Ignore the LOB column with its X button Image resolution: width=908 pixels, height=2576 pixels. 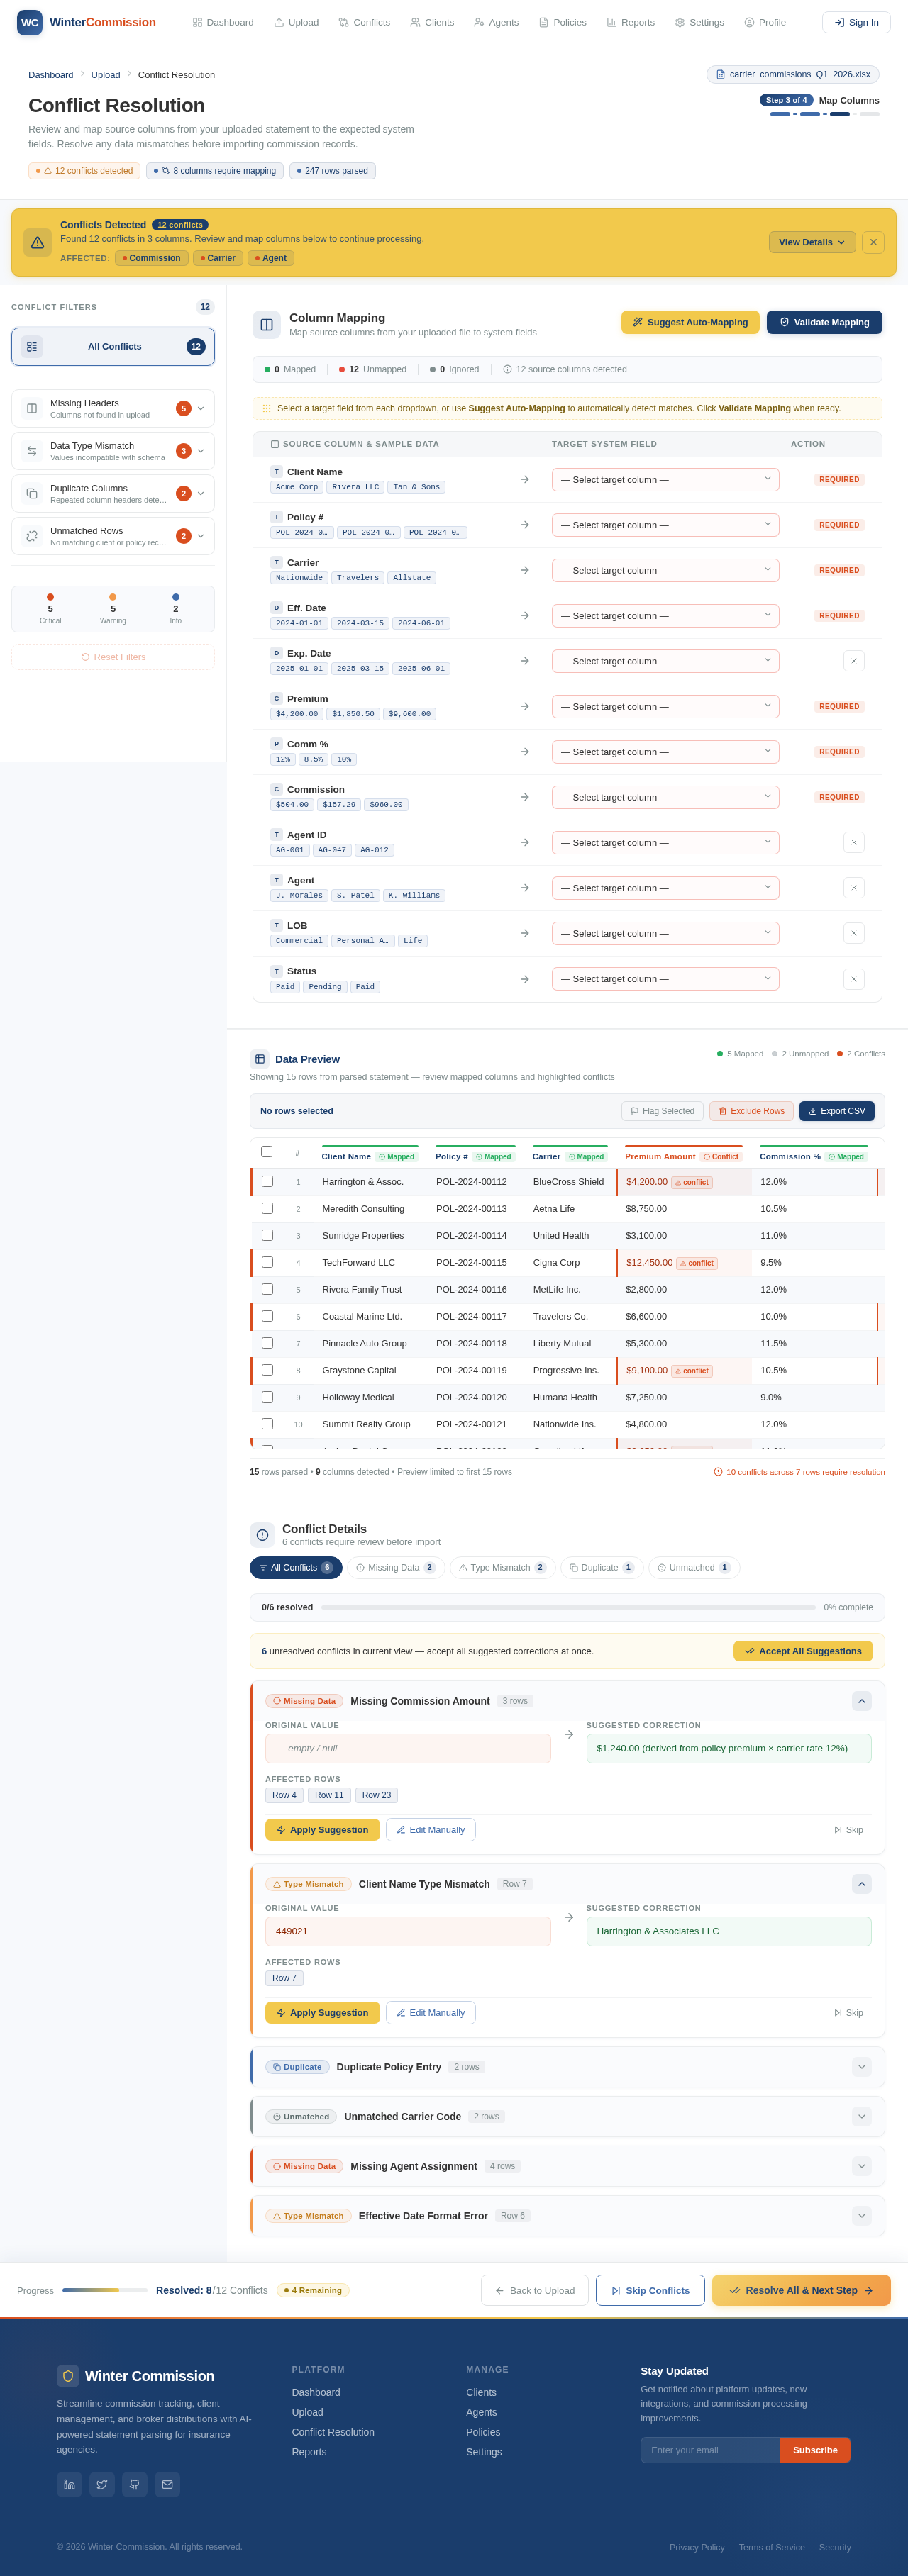point(853,933)
